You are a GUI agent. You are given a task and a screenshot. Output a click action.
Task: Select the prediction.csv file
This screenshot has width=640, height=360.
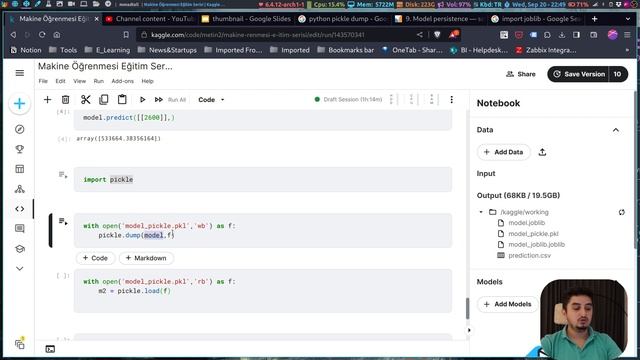529,256
